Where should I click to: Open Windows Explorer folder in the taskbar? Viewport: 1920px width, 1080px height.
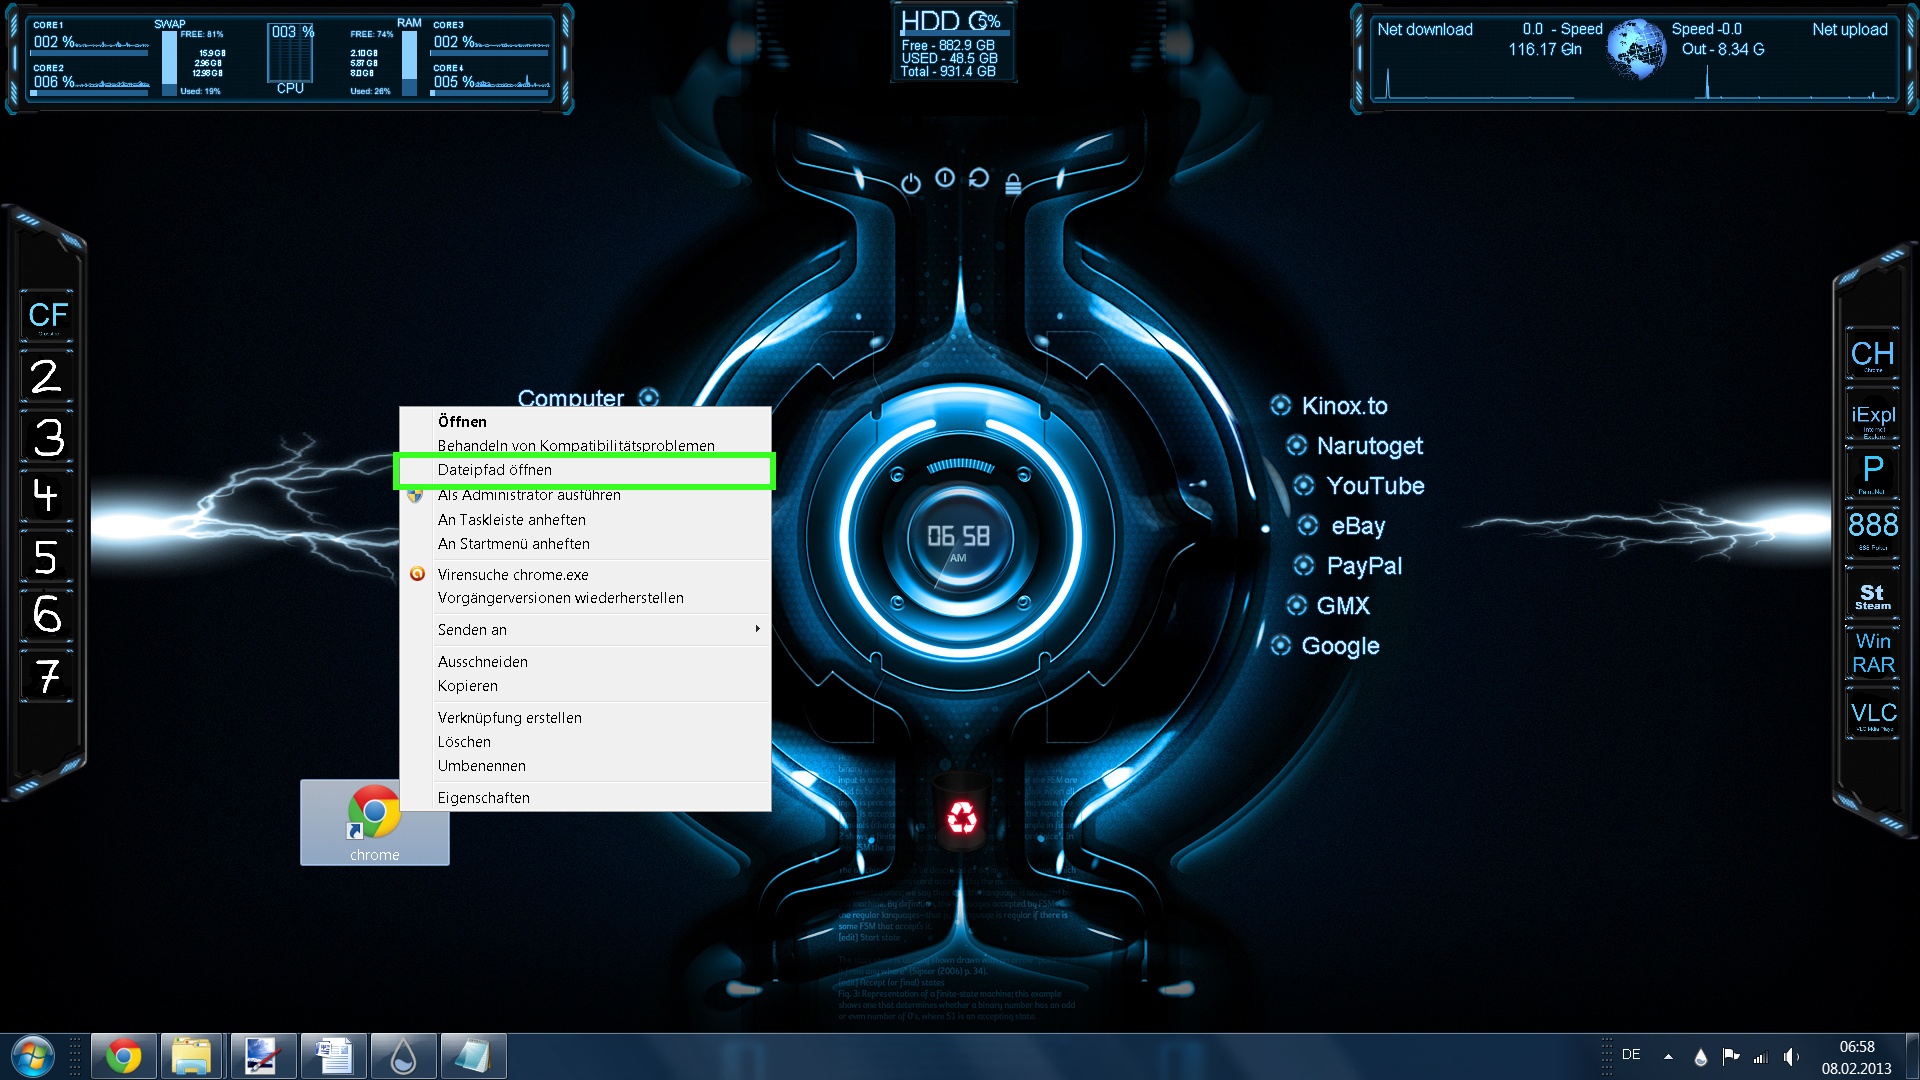(191, 1056)
